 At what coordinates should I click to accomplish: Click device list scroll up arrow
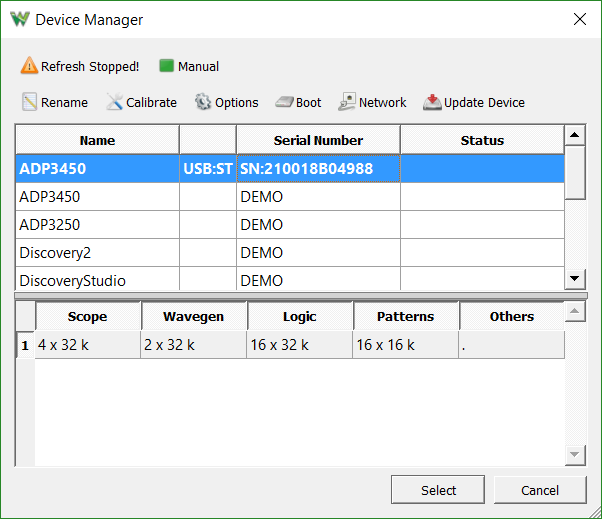(575, 135)
